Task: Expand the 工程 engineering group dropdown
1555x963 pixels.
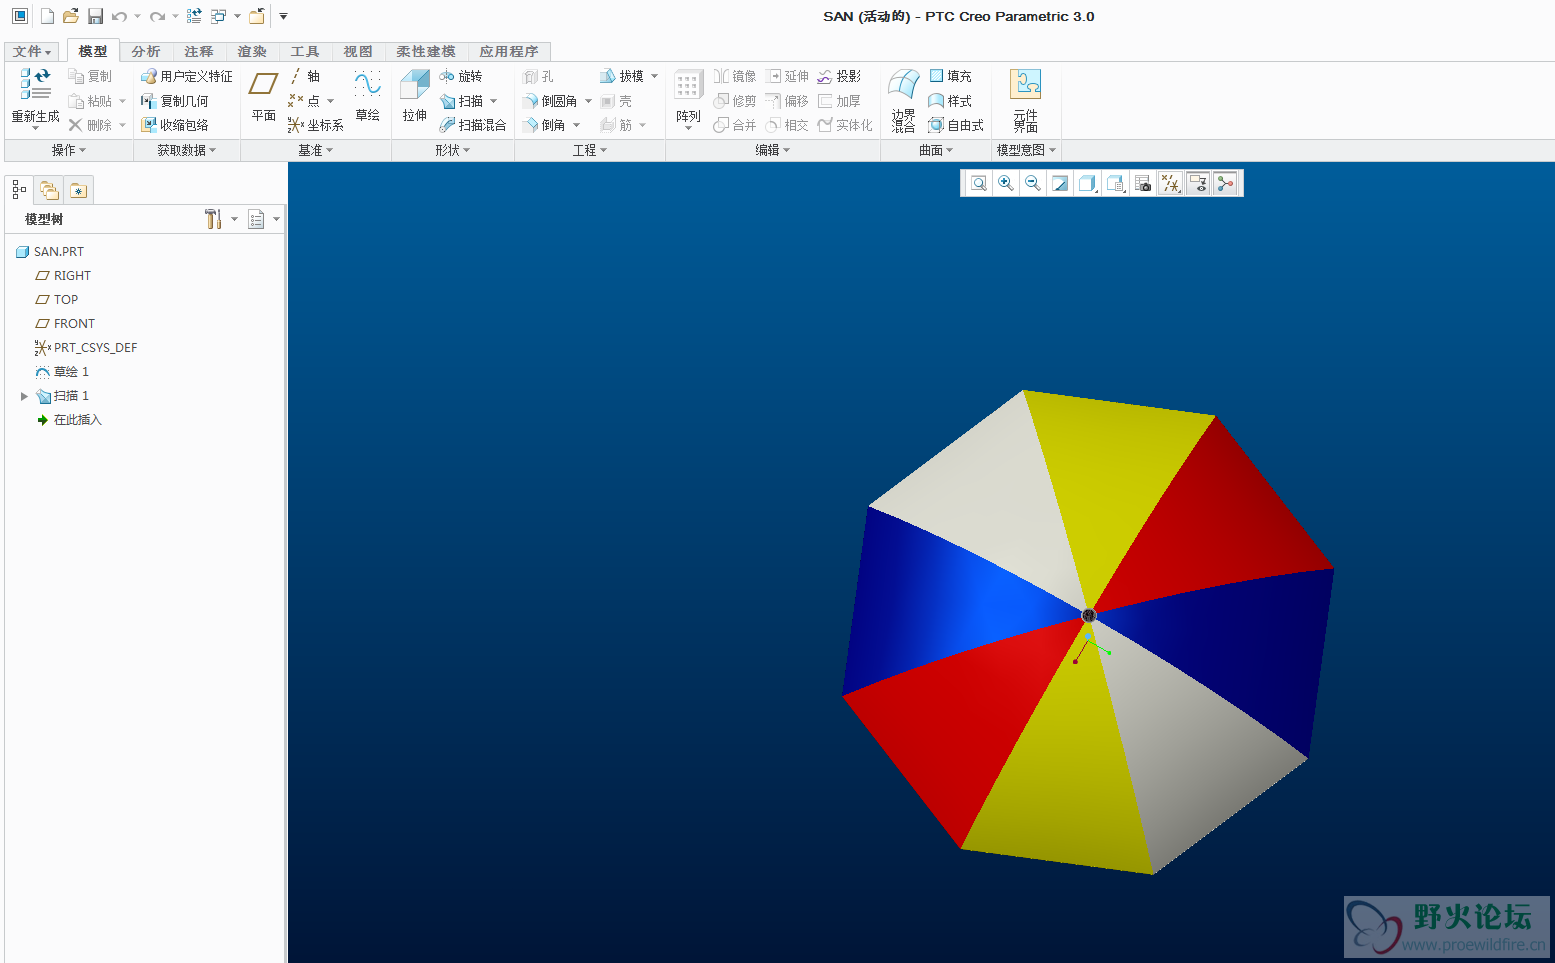Action: pos(590,150)
